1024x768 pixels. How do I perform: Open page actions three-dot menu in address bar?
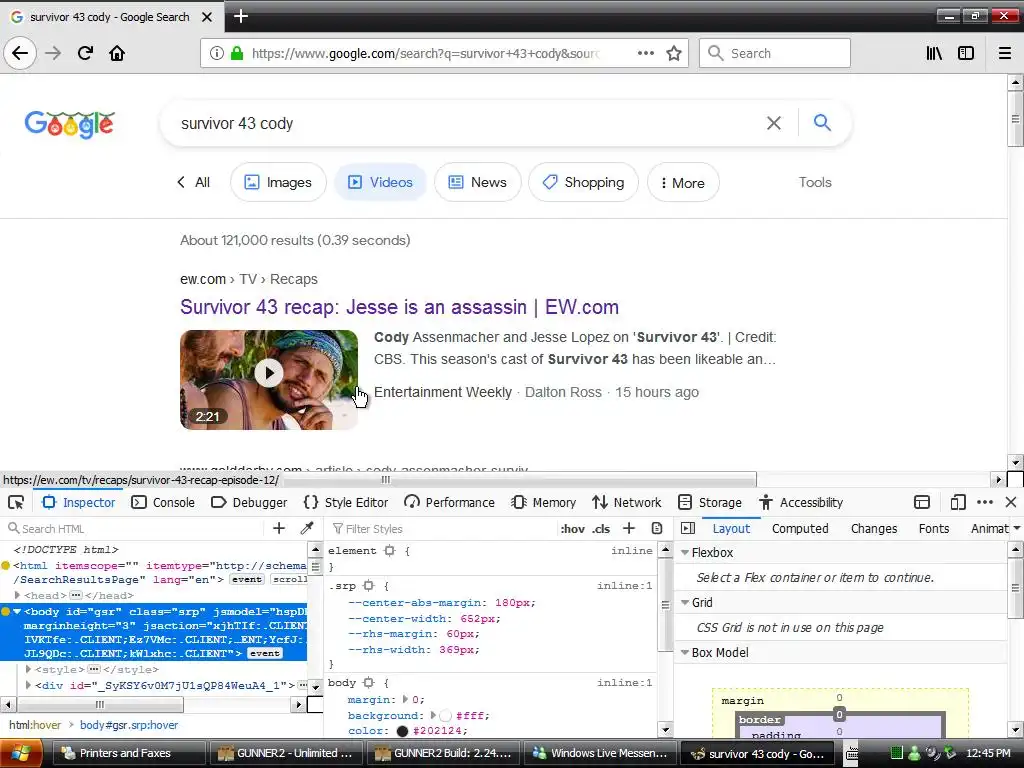click(646, 53)
